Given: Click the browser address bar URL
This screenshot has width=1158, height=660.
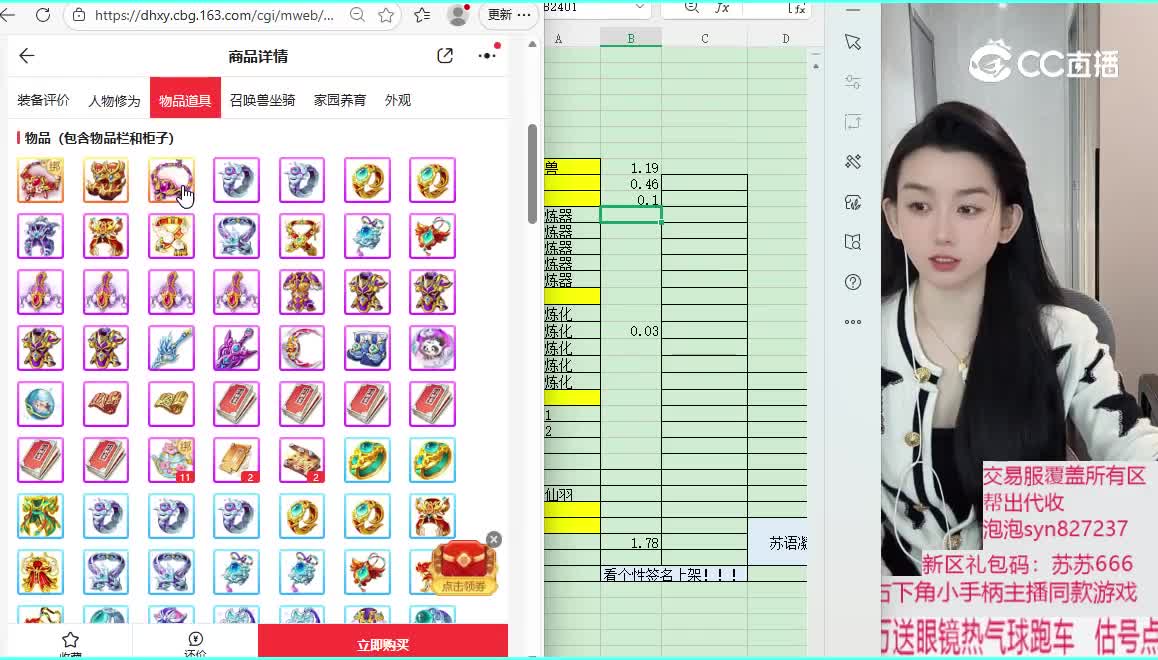Looking at the screenshot, I should pyautogui.click(x=214, y=15).
